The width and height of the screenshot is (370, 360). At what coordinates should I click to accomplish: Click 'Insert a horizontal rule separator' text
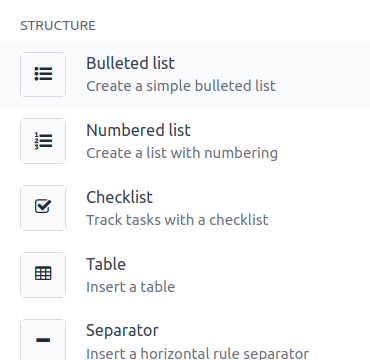point(198,353)
